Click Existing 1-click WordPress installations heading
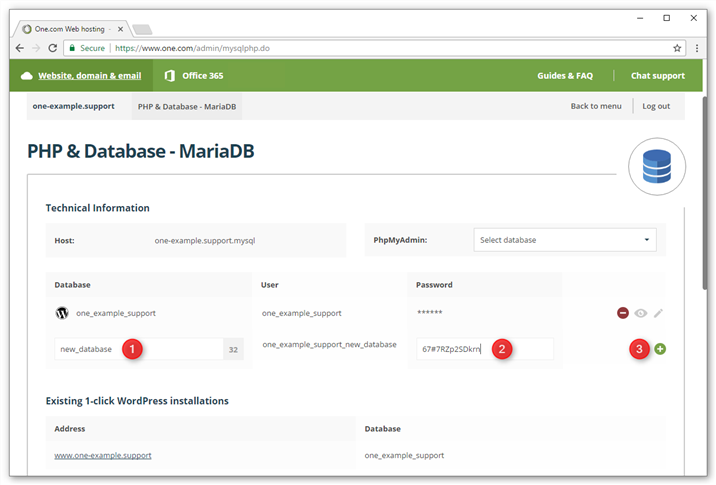Viewport: 716px width, 485px height. (x=137, y=401)
